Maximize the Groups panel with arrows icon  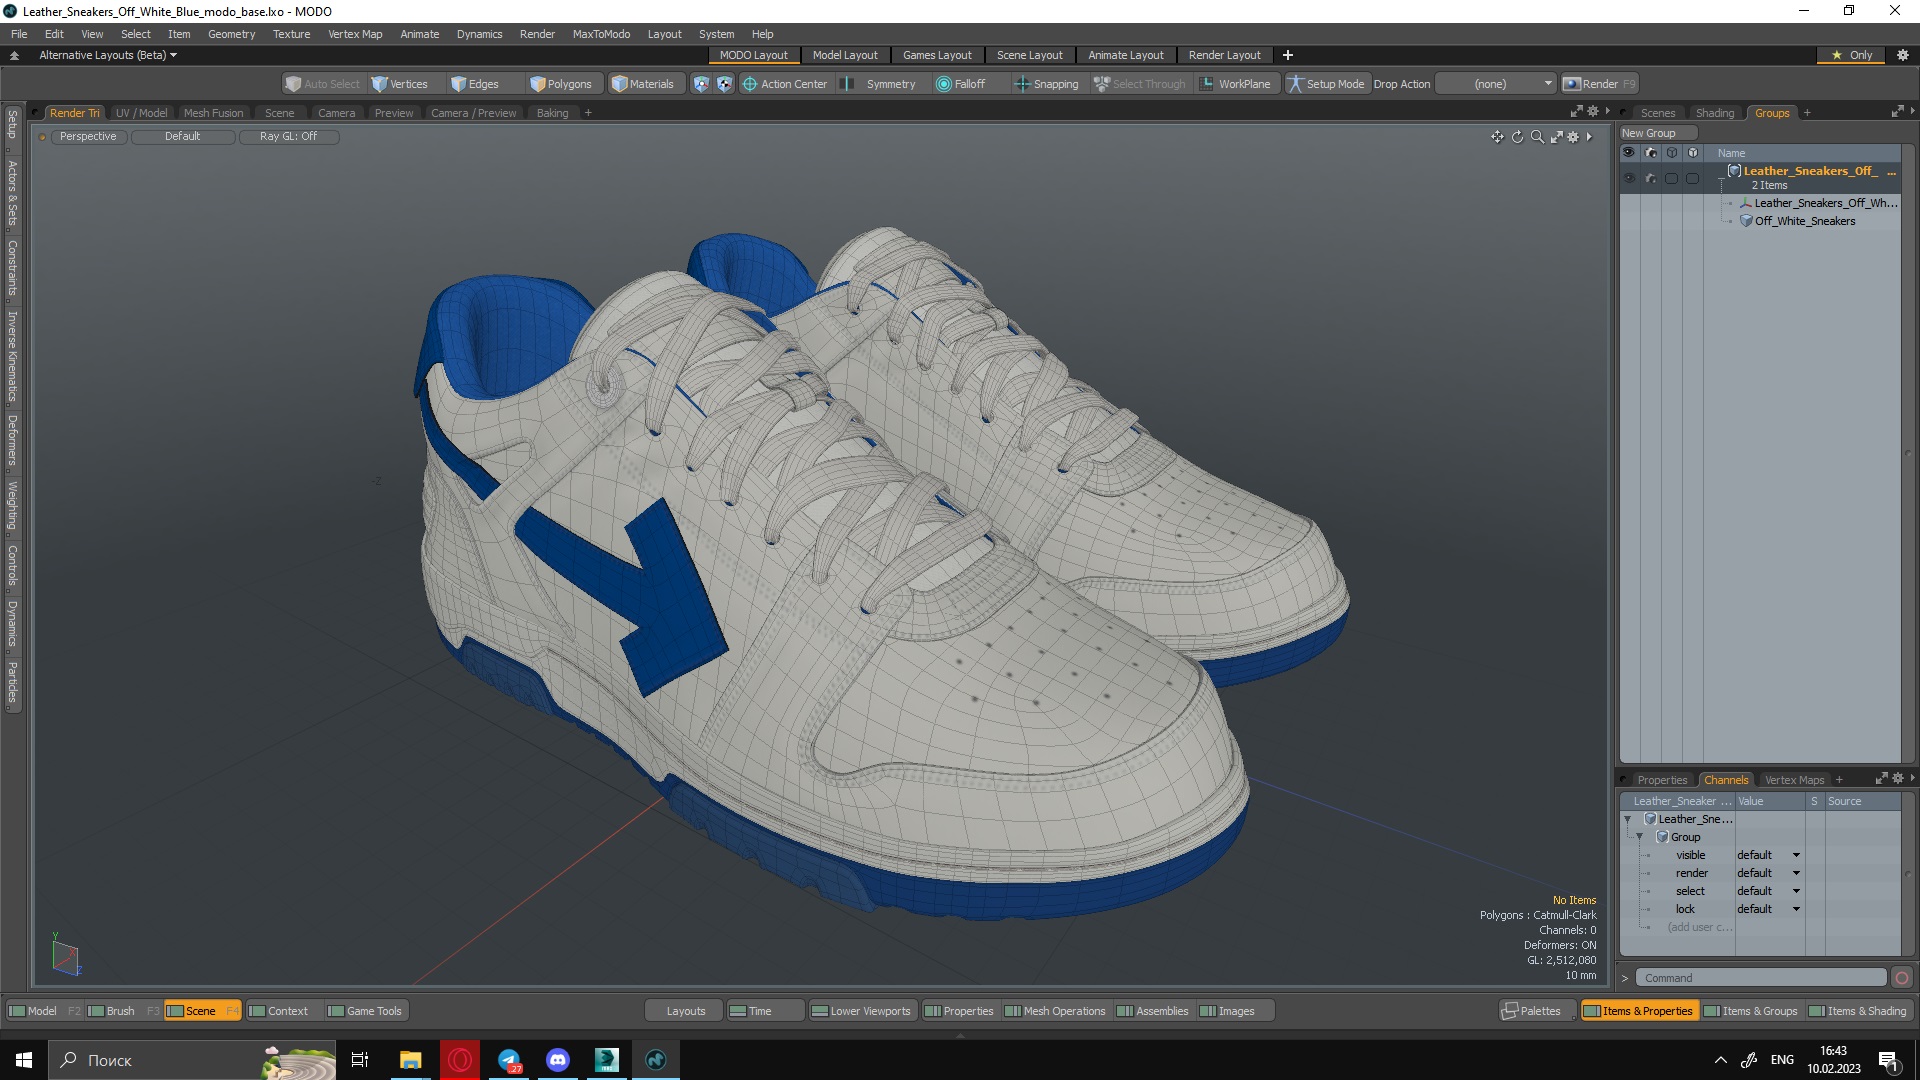pyautogui.click(x=1897, y=112)
